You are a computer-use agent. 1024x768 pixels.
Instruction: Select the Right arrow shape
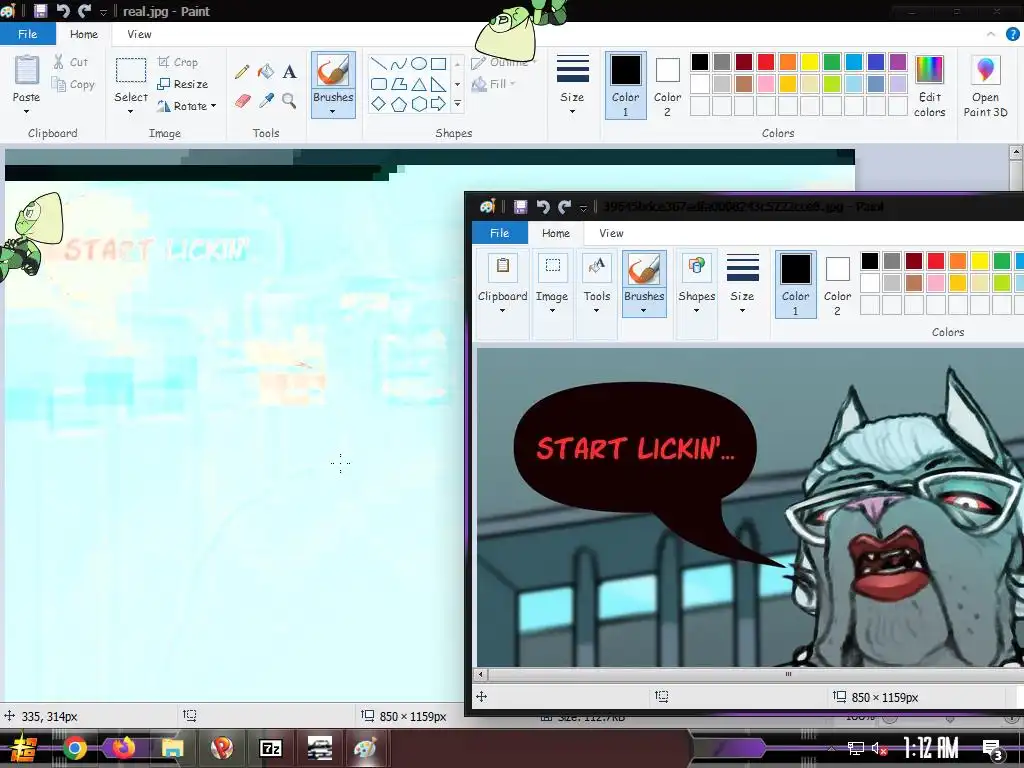[x=438, y=104]
